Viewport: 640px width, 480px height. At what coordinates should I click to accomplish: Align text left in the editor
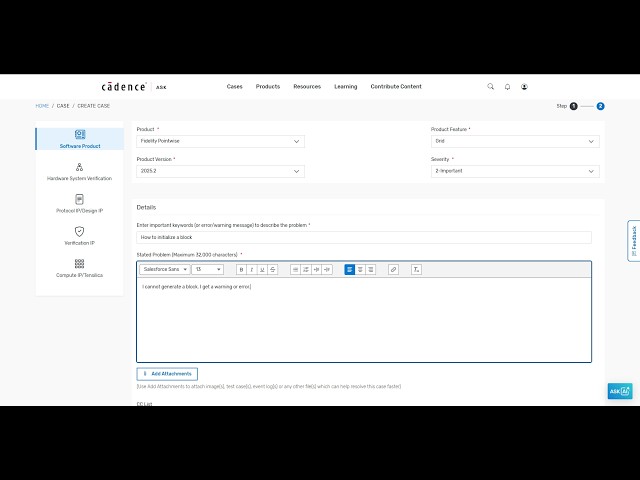349,269
